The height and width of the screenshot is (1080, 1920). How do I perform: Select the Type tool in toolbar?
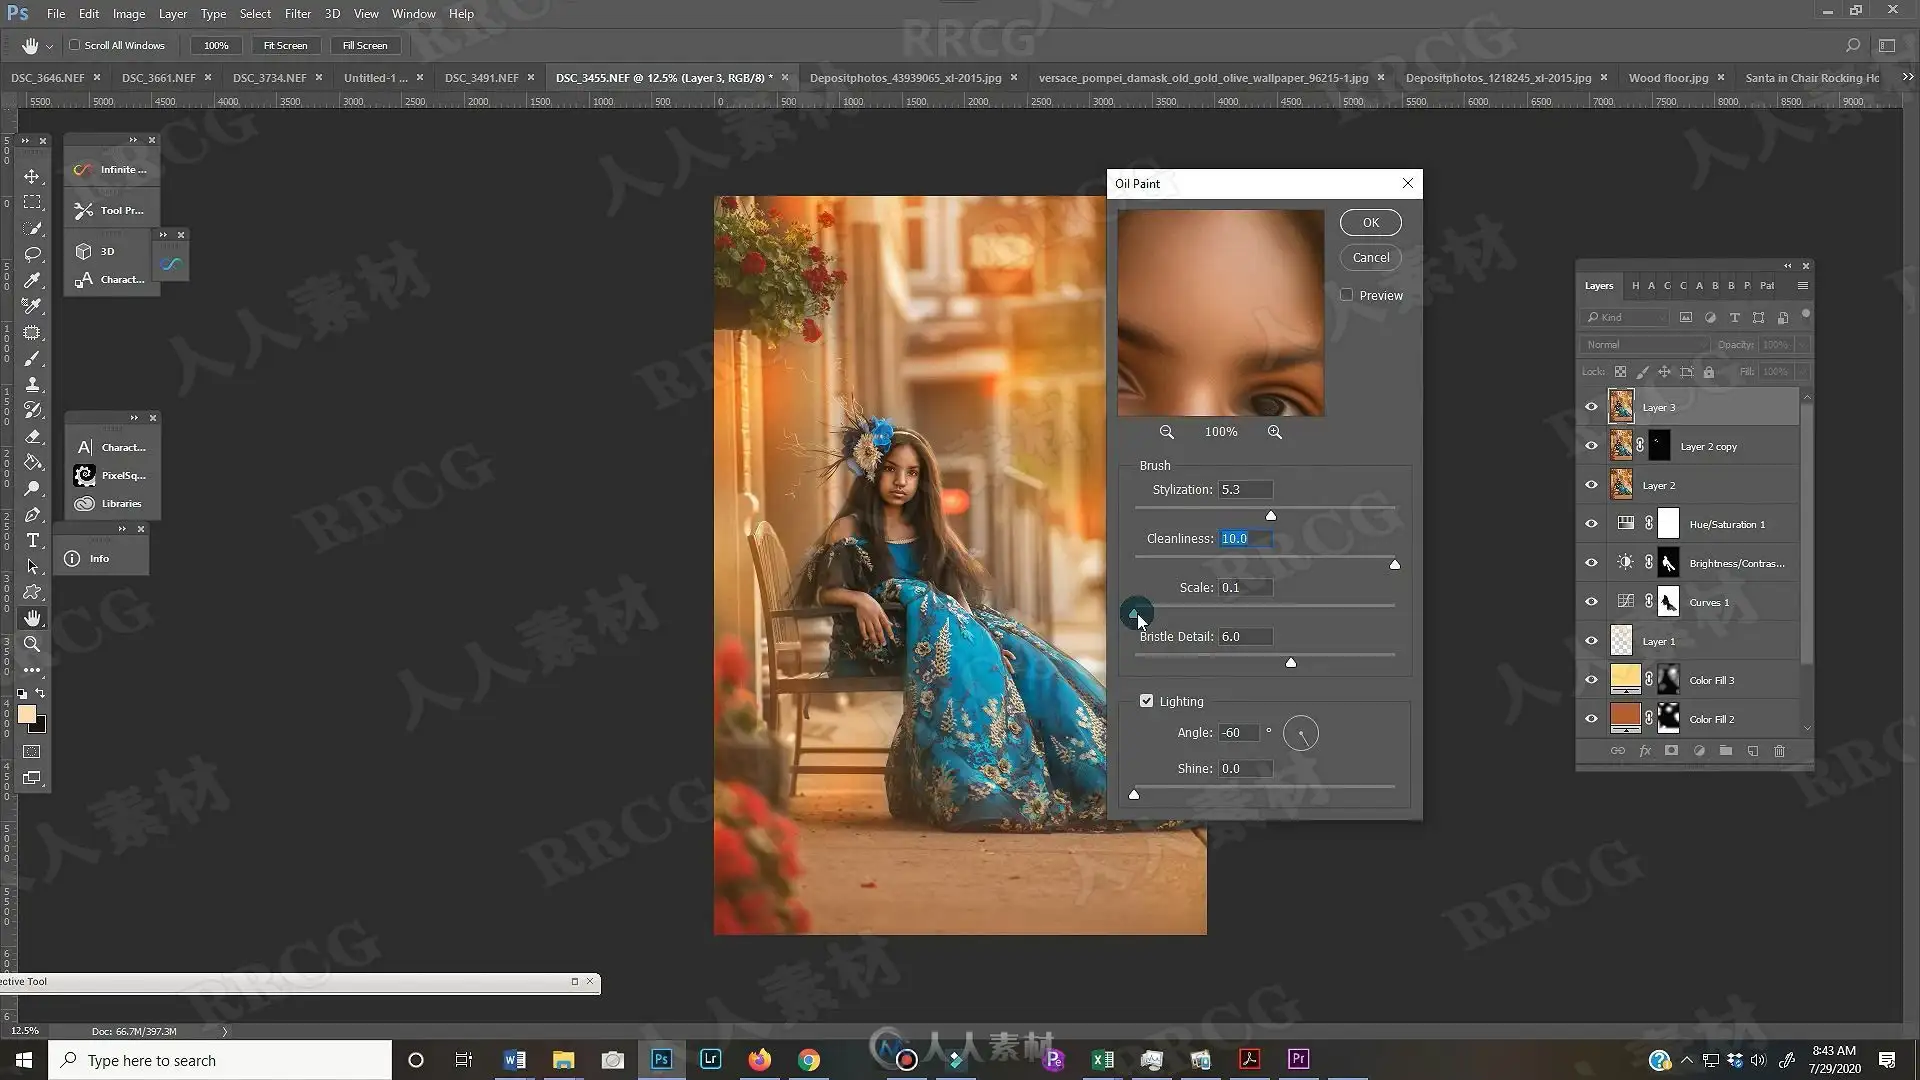pyautogui.click(x=32, y=540)
